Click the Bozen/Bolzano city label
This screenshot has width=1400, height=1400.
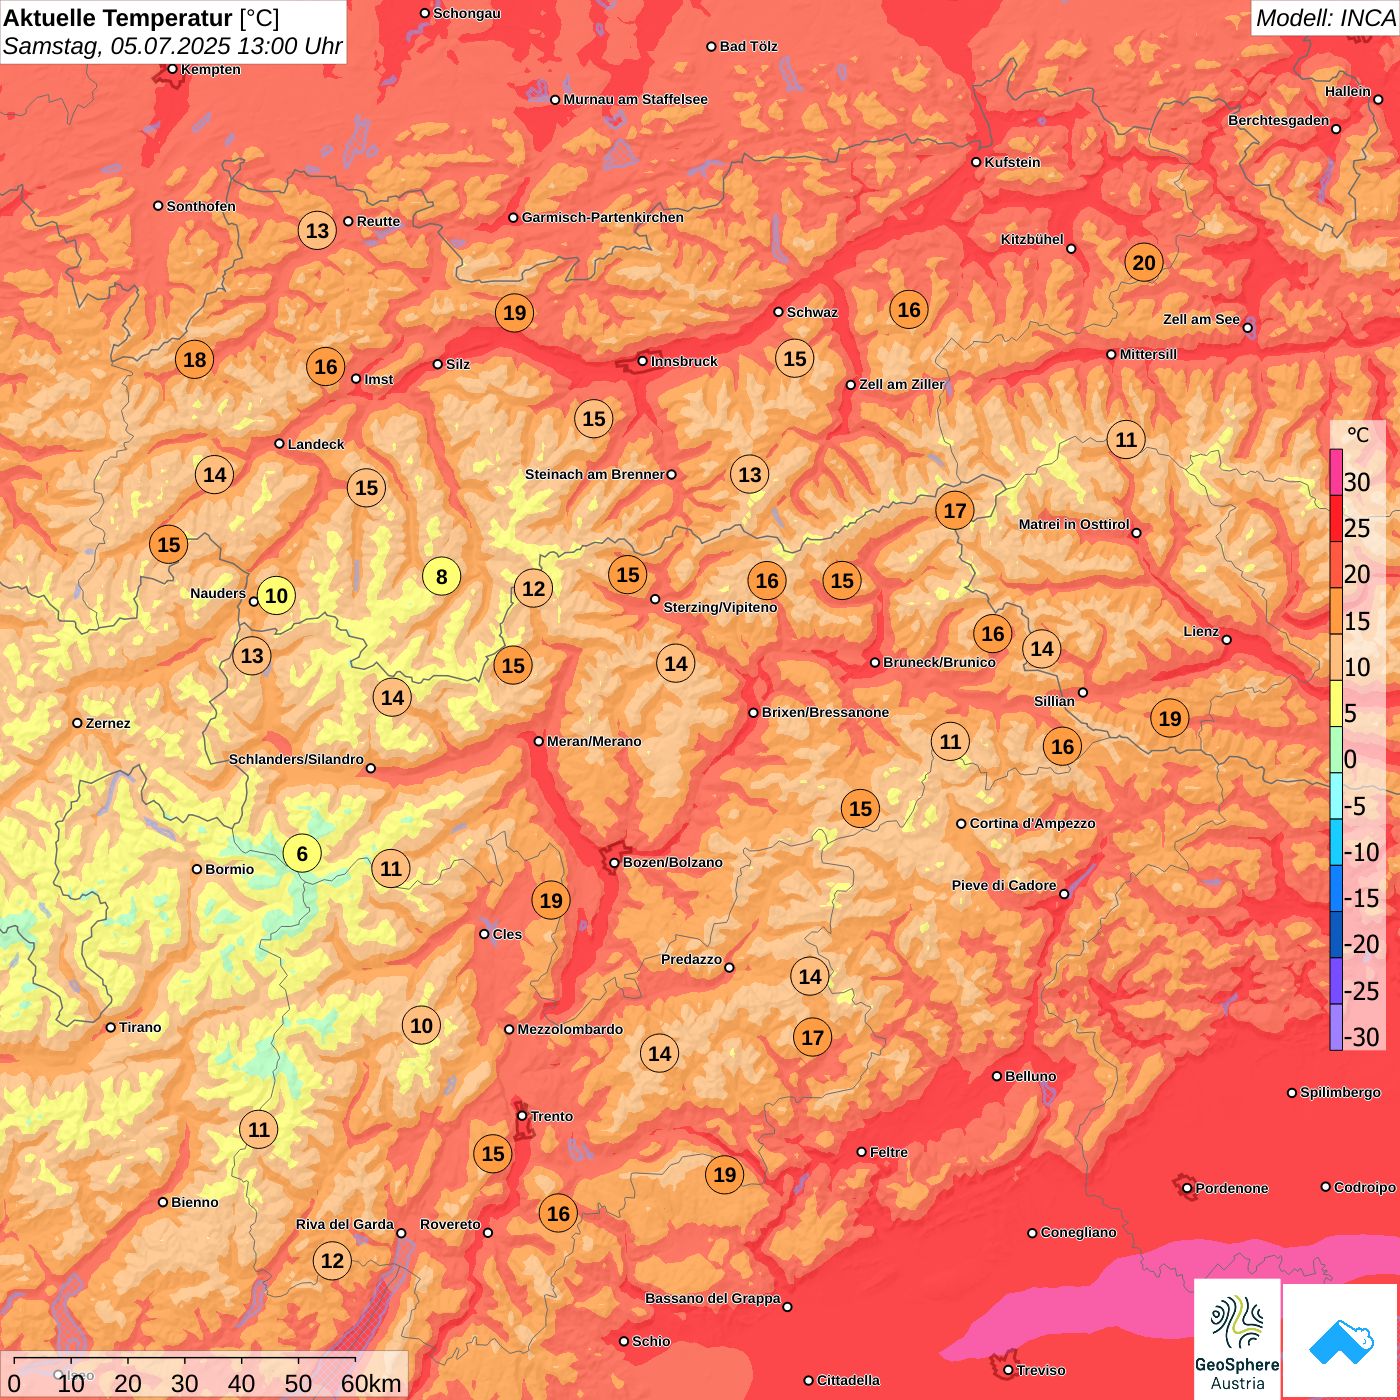pos(672,862)
